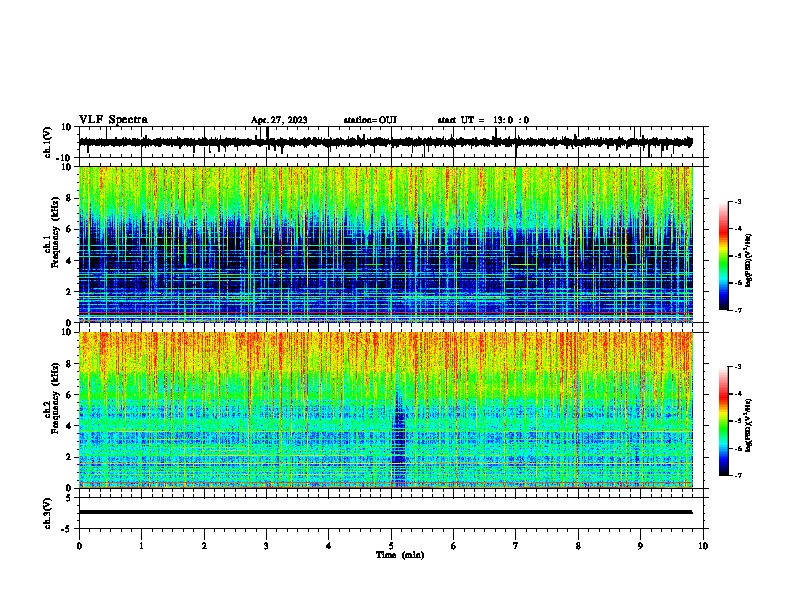The width and height of the screenshot is (792, 612).
Task: Click the "ch.1(V)" waveform axis label
Action: (48, 142)
